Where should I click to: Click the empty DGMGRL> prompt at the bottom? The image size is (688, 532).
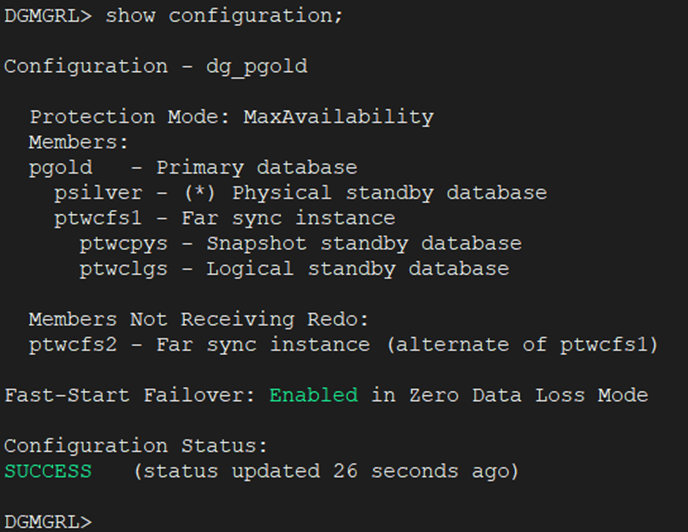48,521
